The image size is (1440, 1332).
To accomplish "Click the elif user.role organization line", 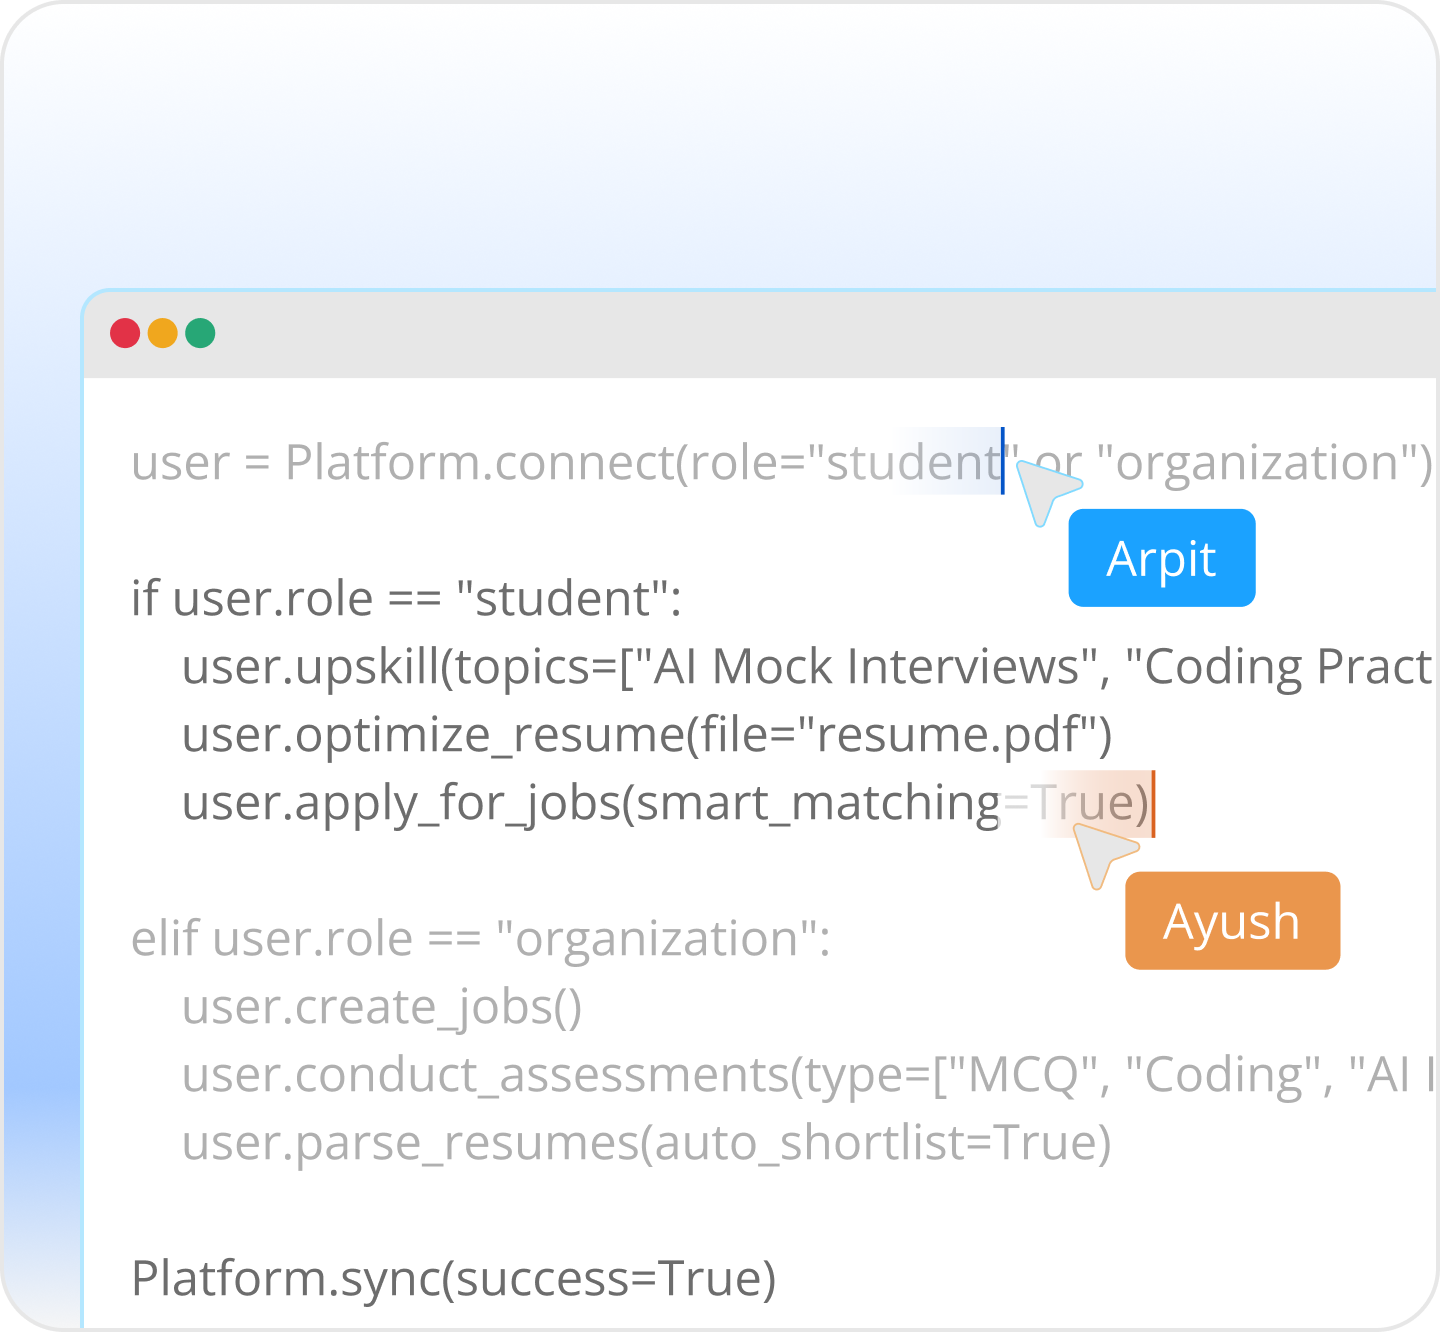I will (x=485, y=938).
